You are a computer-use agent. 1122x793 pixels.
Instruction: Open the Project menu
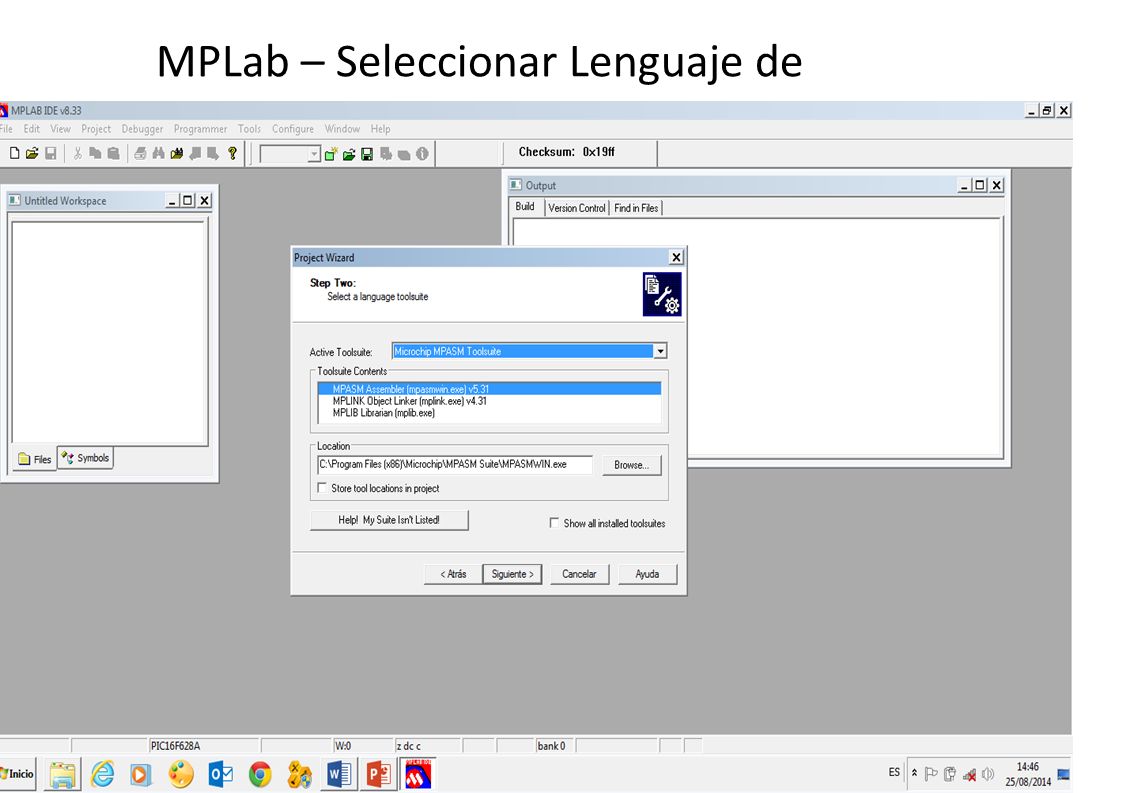click(96, 129)
